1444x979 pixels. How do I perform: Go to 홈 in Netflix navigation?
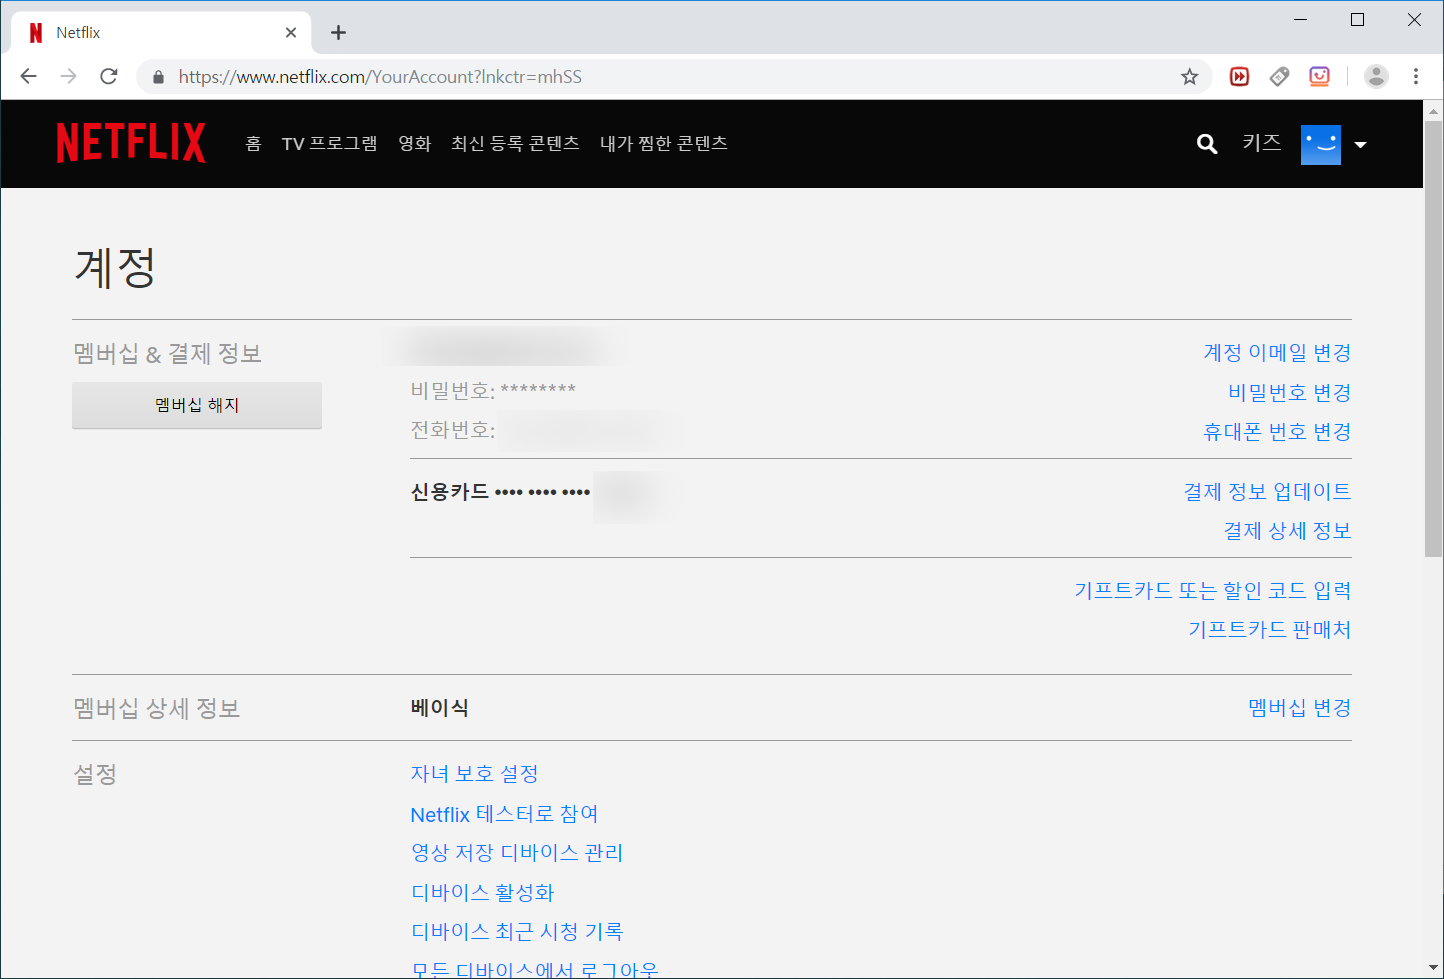click(254, 144)
